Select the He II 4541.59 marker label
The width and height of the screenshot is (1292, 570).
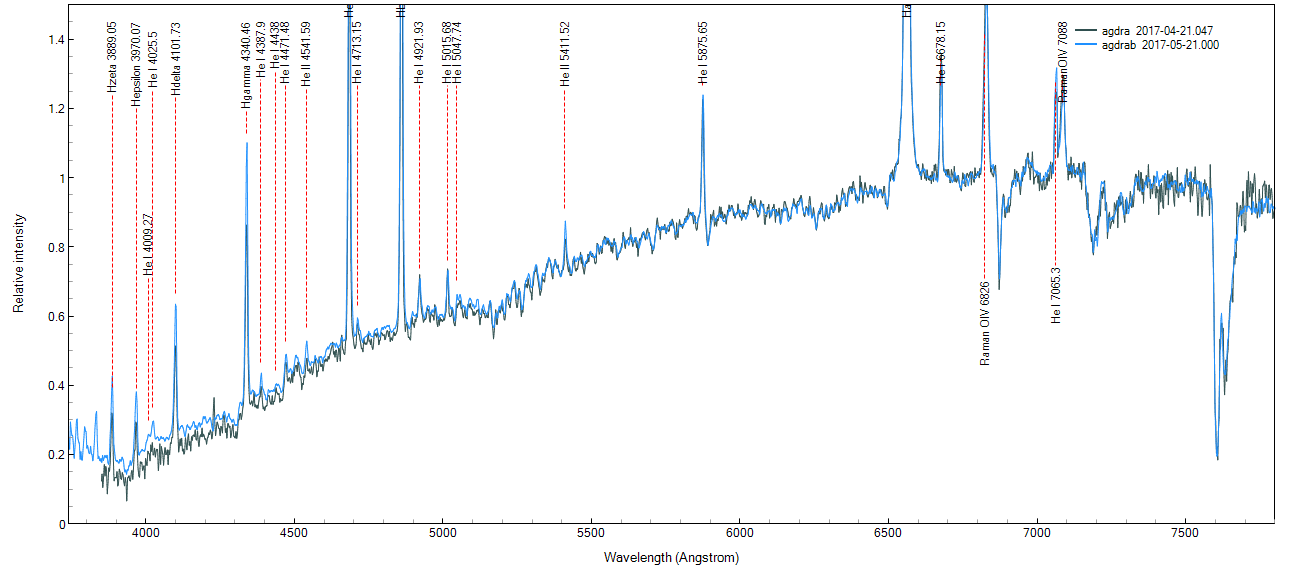click(x=306, y=54)
